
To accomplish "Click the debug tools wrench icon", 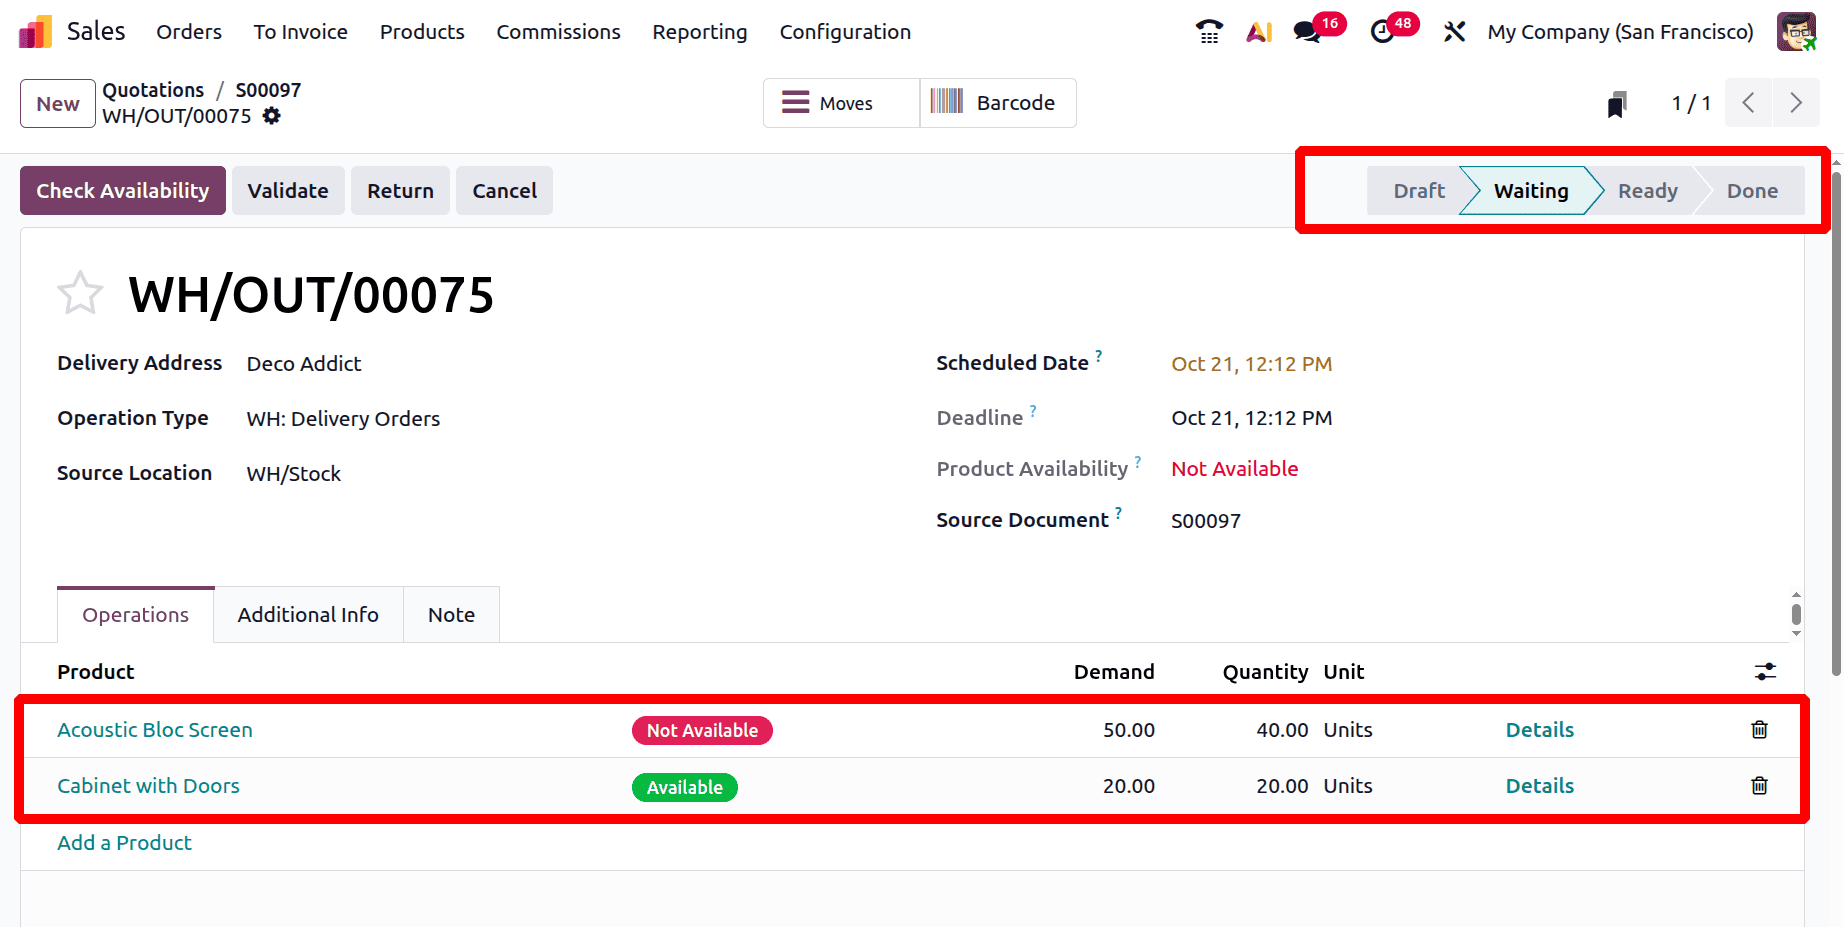I will (1454, 32).
